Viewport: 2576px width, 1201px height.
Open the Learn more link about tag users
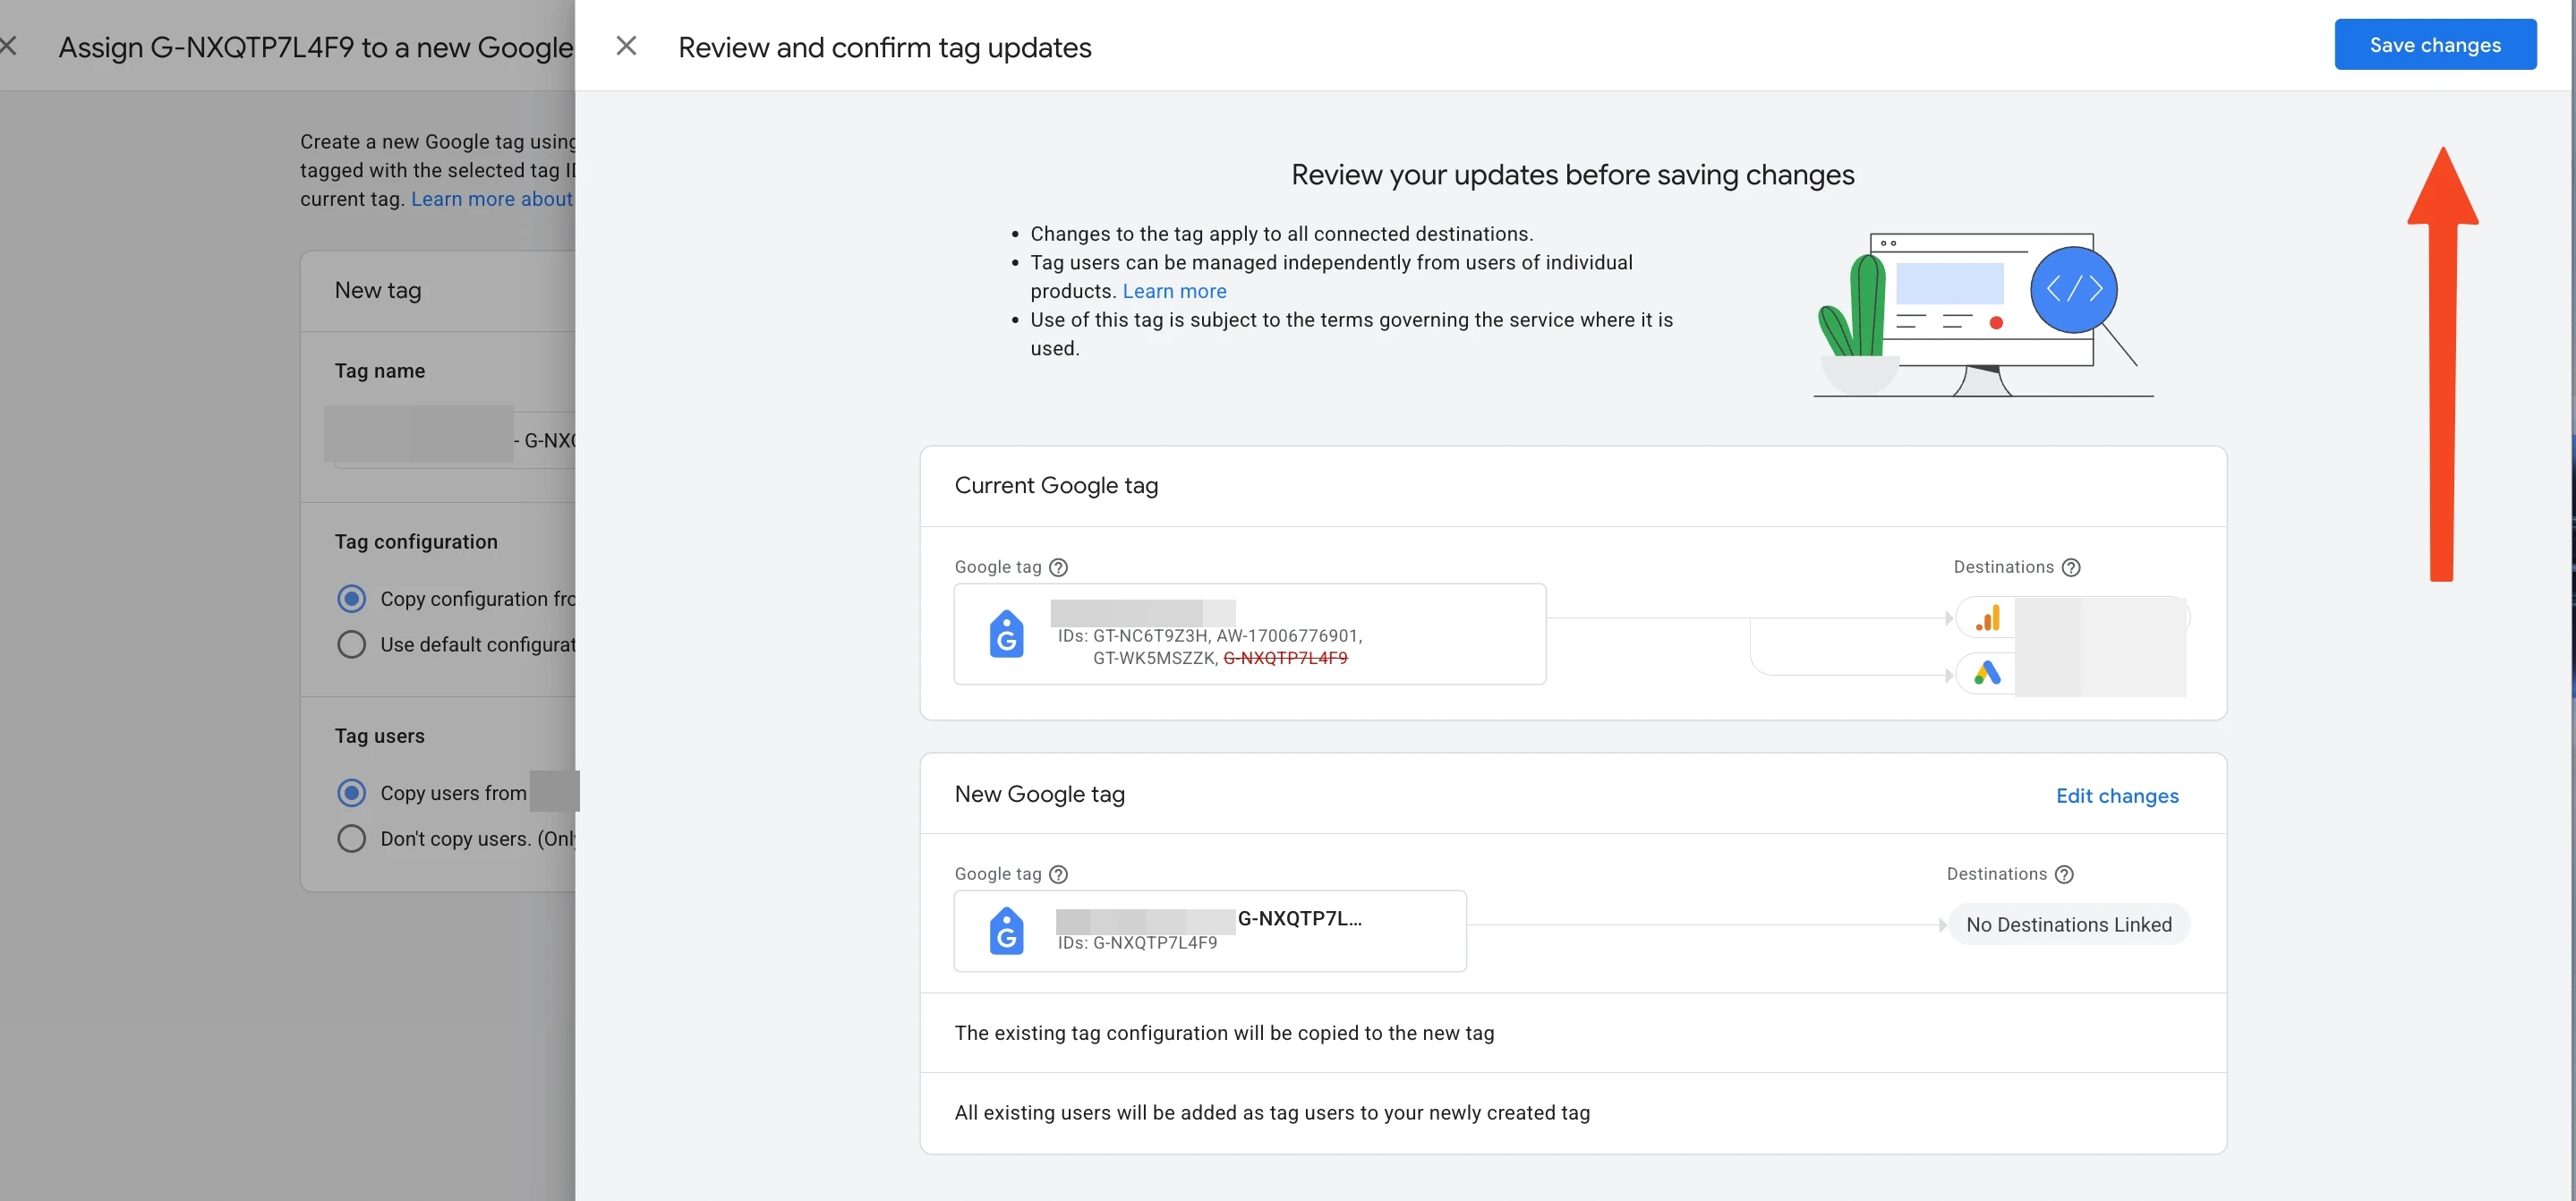pyautogui.click(x=1174, y=291)
